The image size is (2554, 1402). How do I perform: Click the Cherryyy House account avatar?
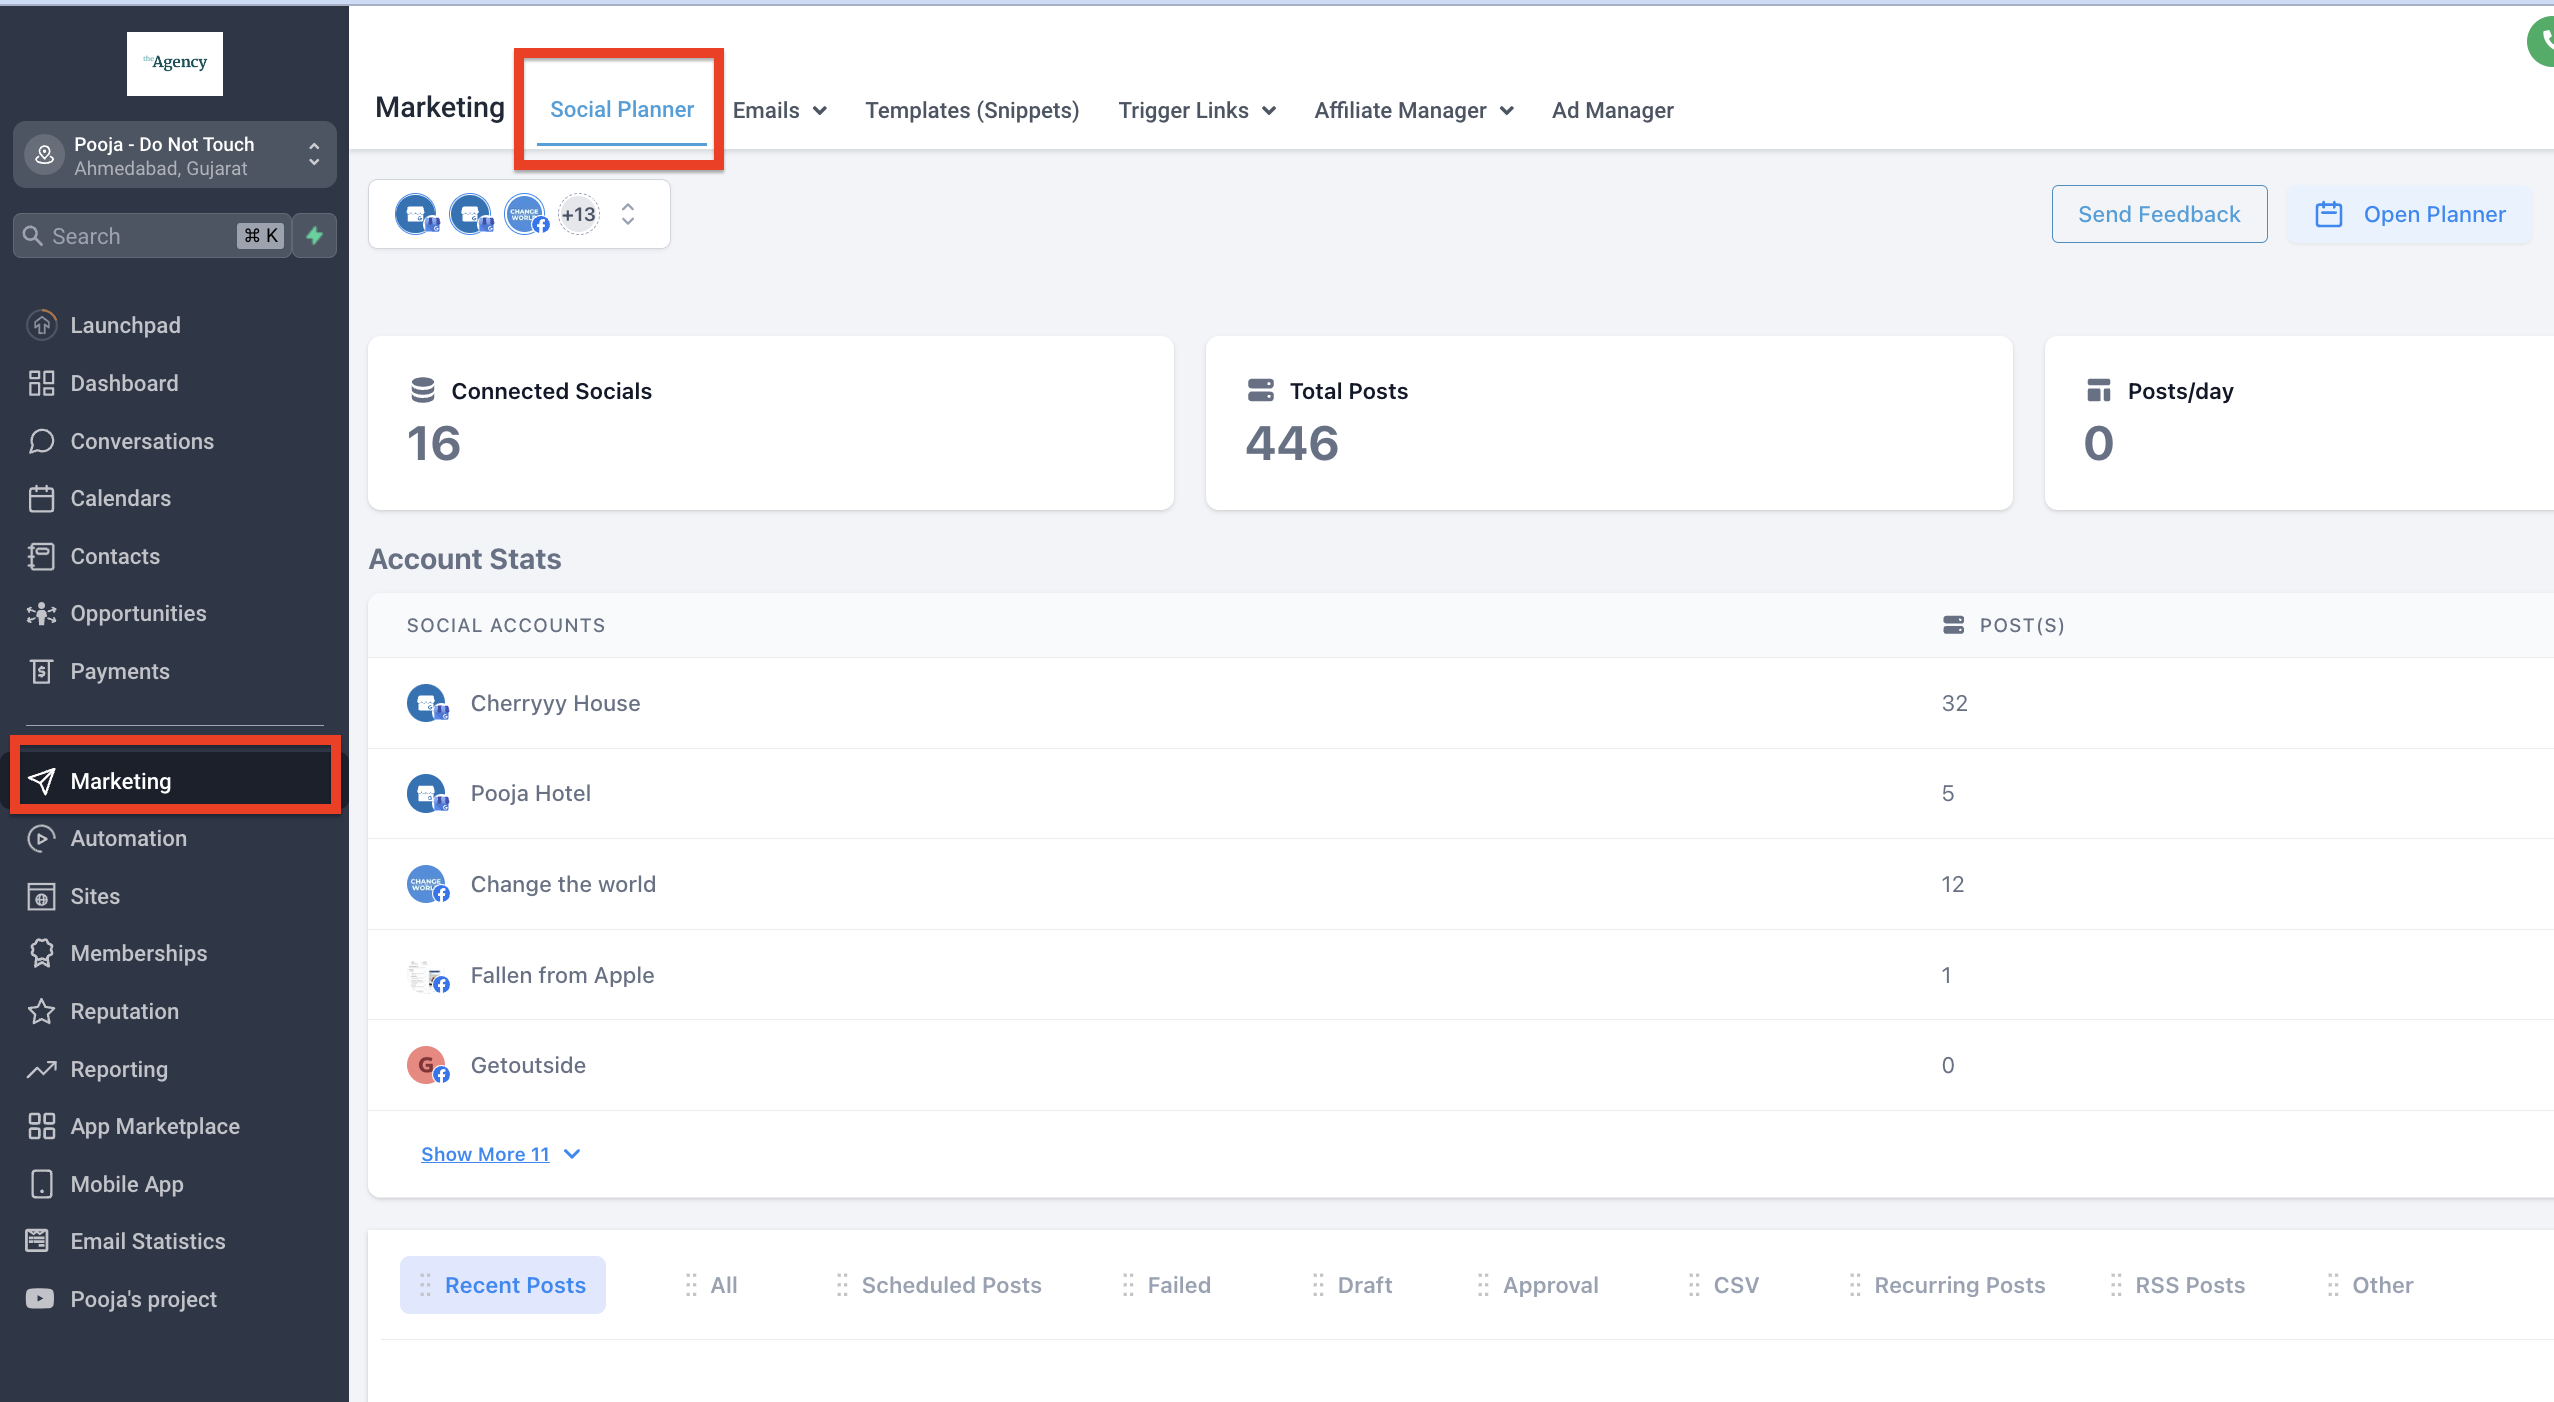[x=427, y=703]
